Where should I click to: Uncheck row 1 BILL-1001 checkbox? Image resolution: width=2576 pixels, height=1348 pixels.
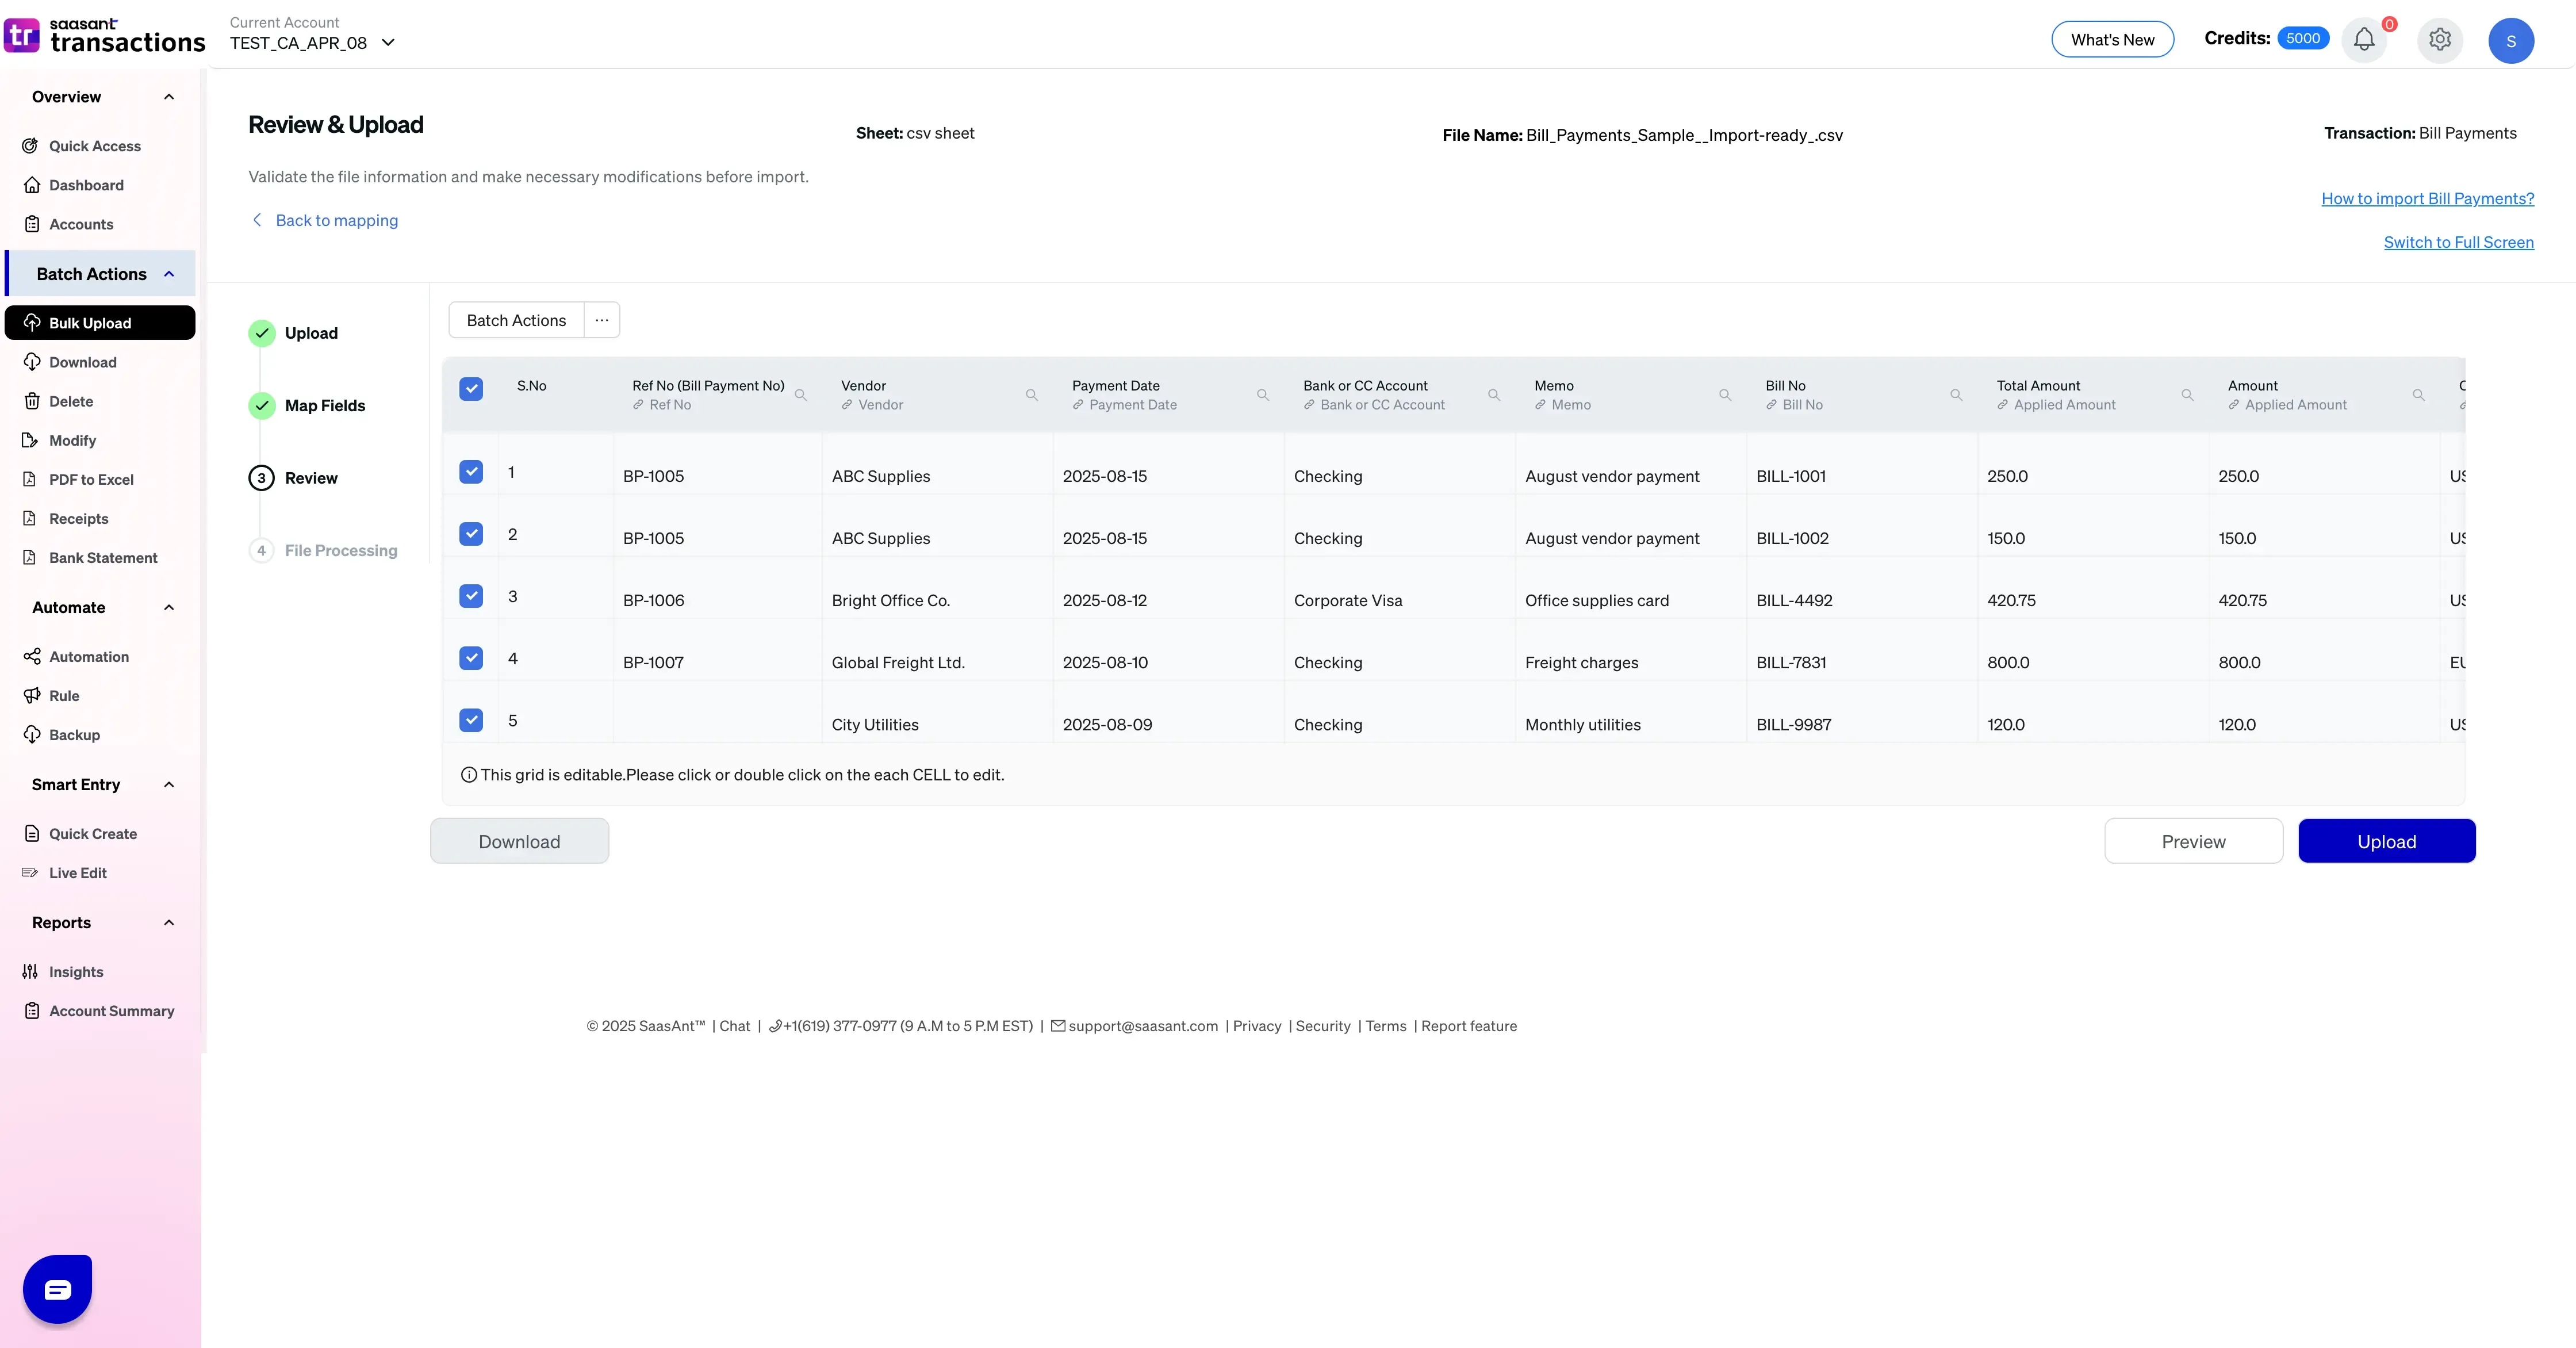tap(471, 471)
